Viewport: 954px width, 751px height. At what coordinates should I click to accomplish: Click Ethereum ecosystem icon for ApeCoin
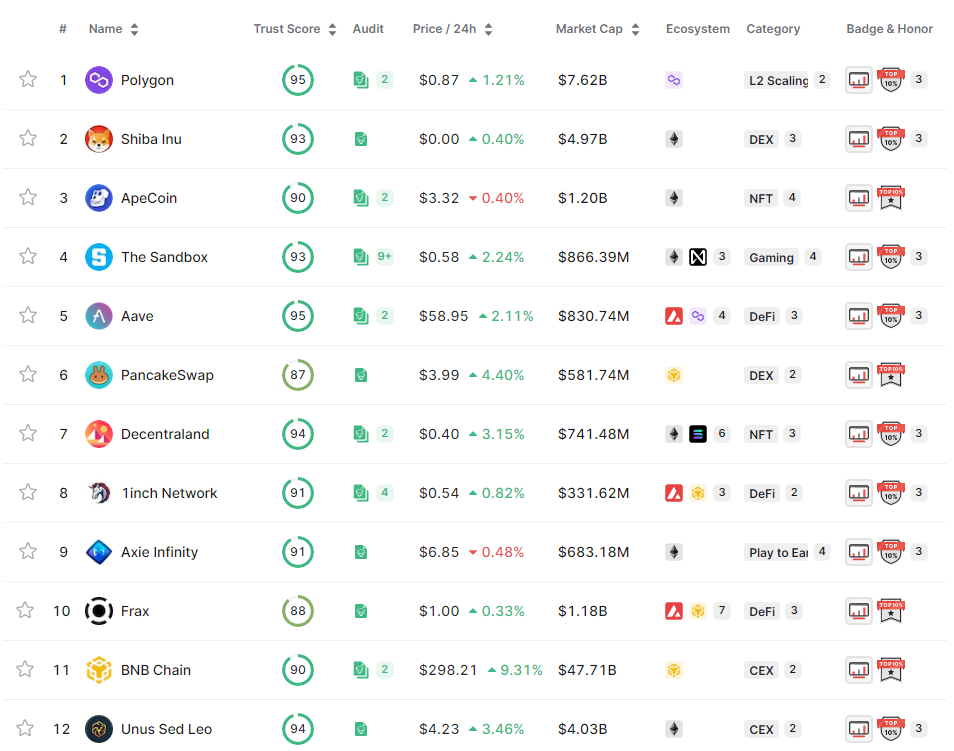(674, 198)
